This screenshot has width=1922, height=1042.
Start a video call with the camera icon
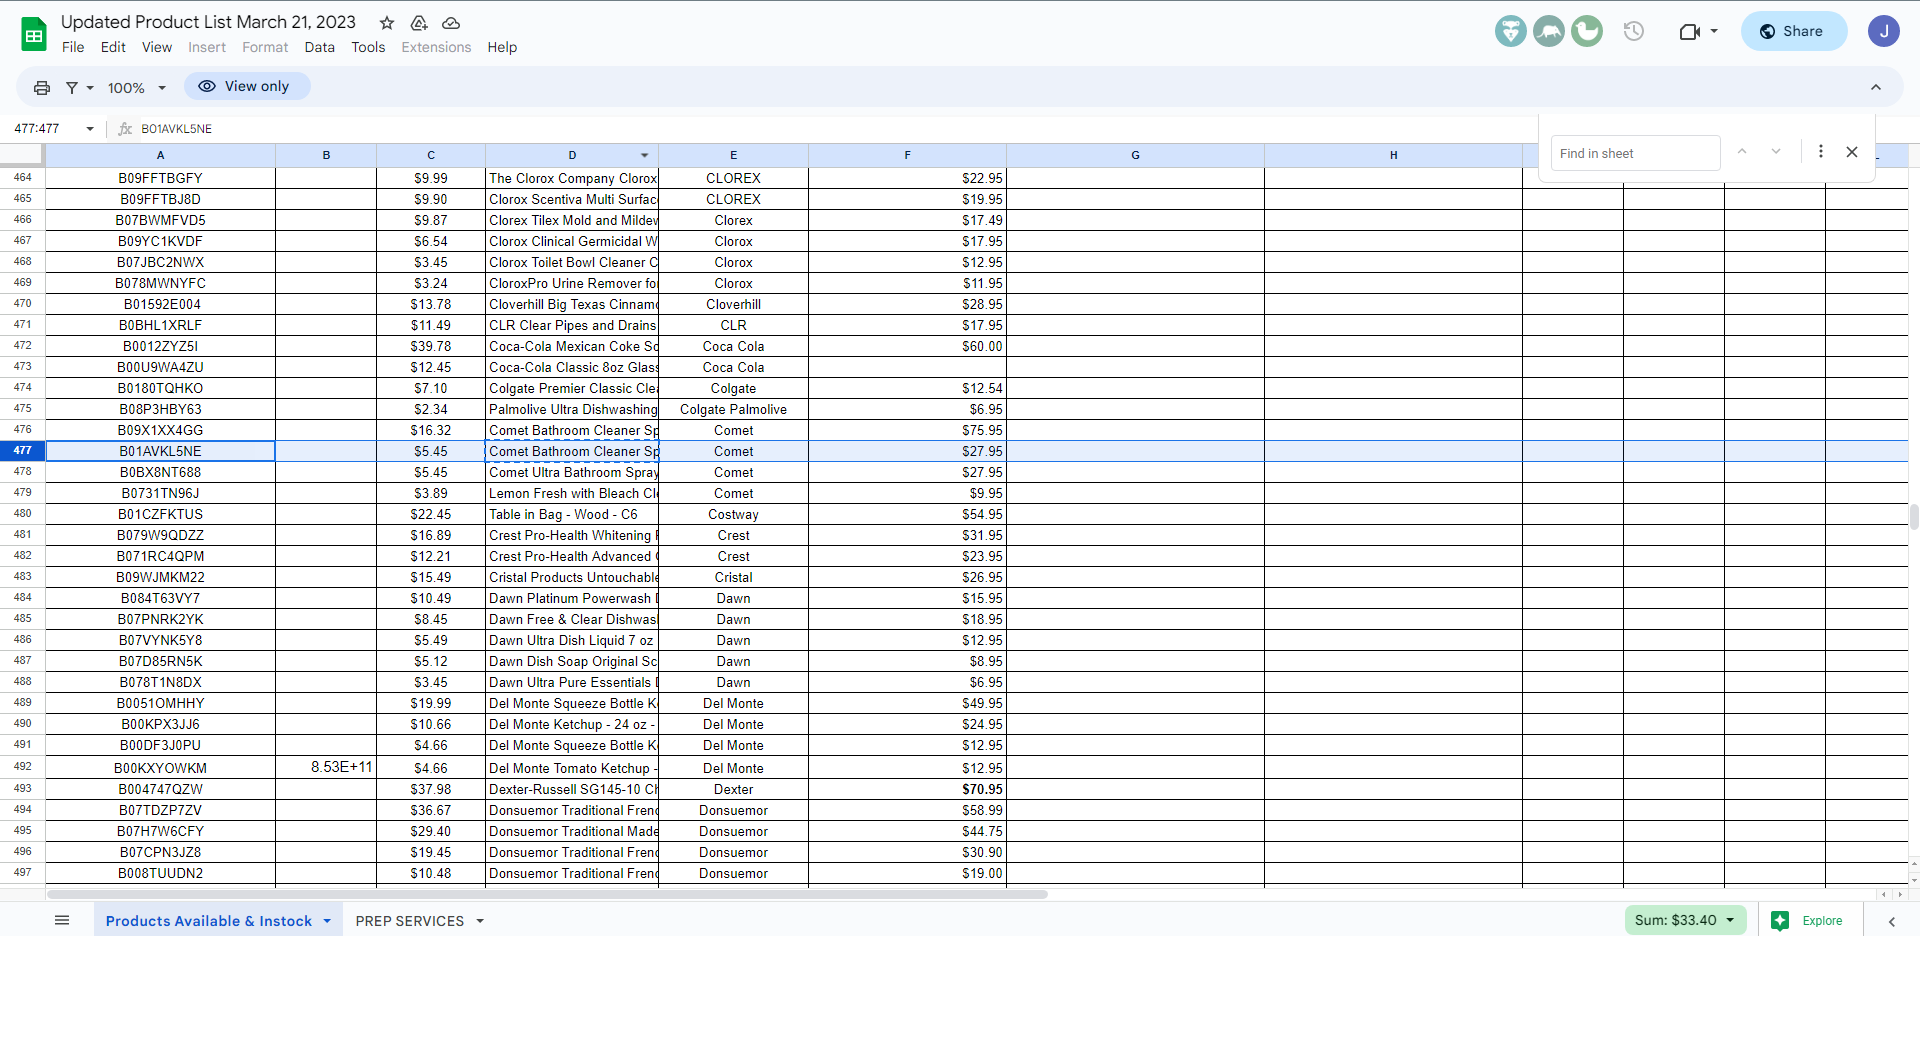pos(1689,31)
